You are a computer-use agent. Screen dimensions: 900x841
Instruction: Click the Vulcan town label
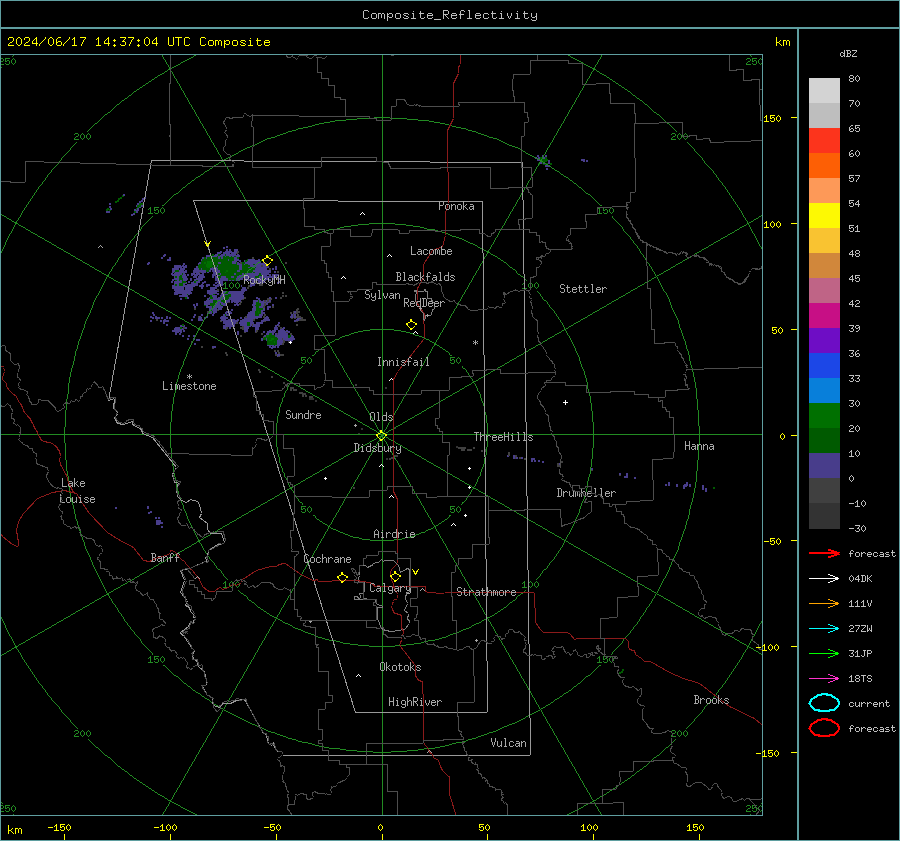[508, 743]
